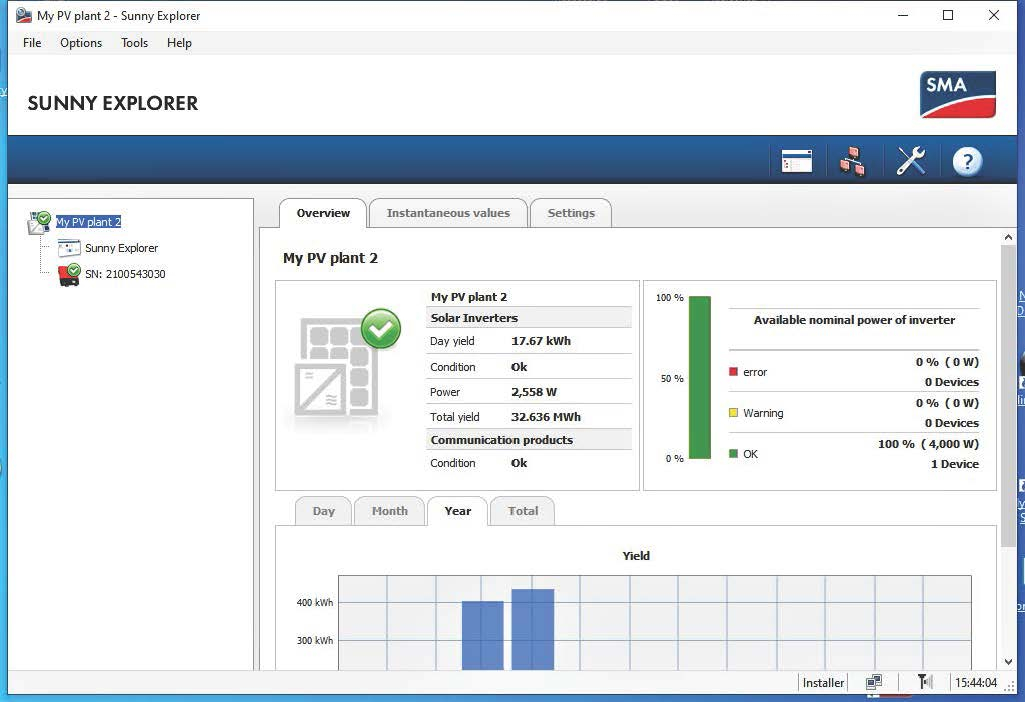
Task: Select Sunny Explorer in the plant tree
Action: 122,248
